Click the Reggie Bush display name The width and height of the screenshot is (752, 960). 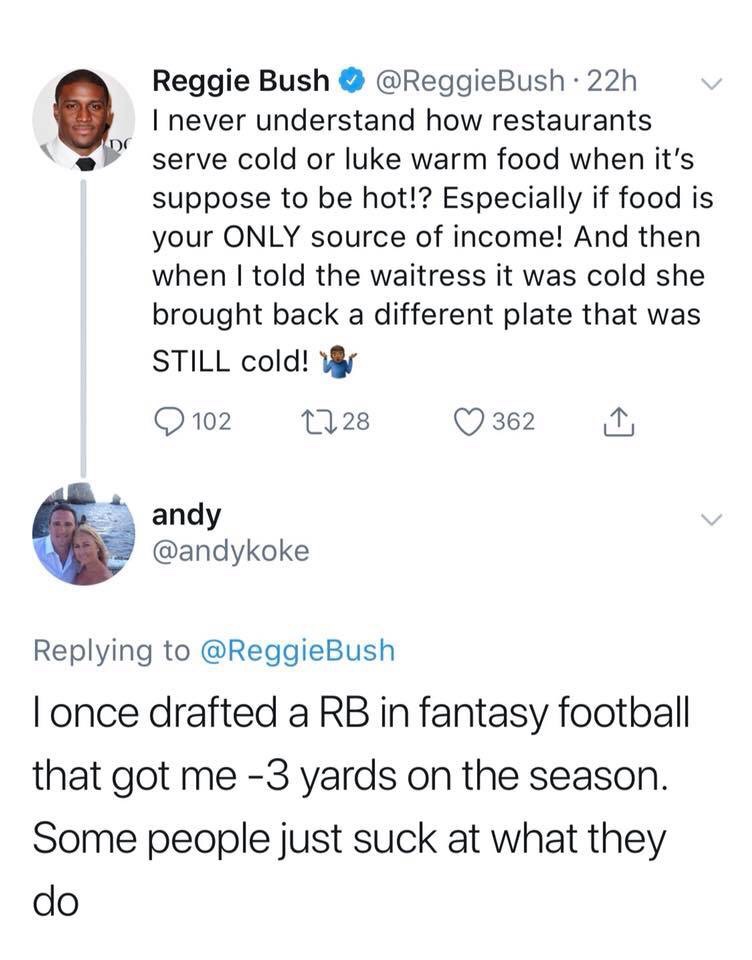tap(241, 79)
